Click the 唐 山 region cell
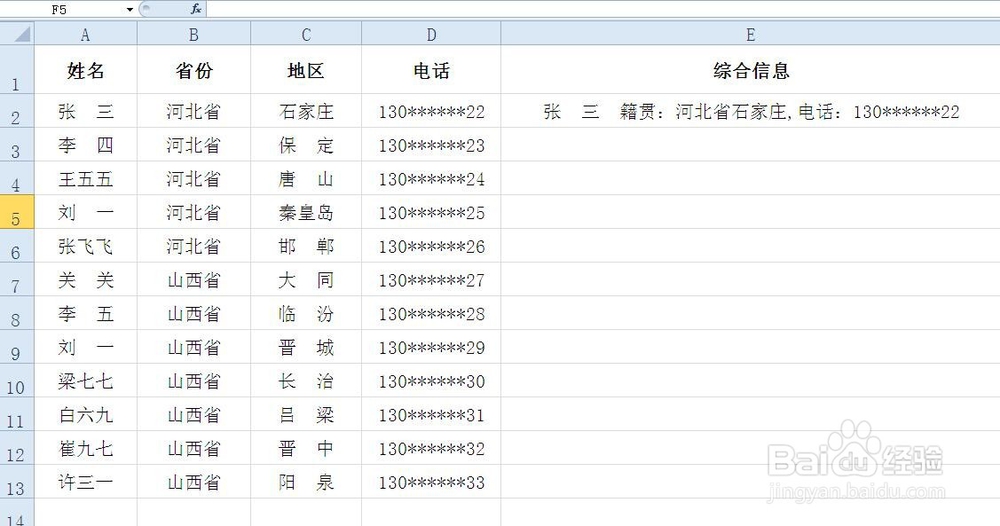 [x=306, y=179]
